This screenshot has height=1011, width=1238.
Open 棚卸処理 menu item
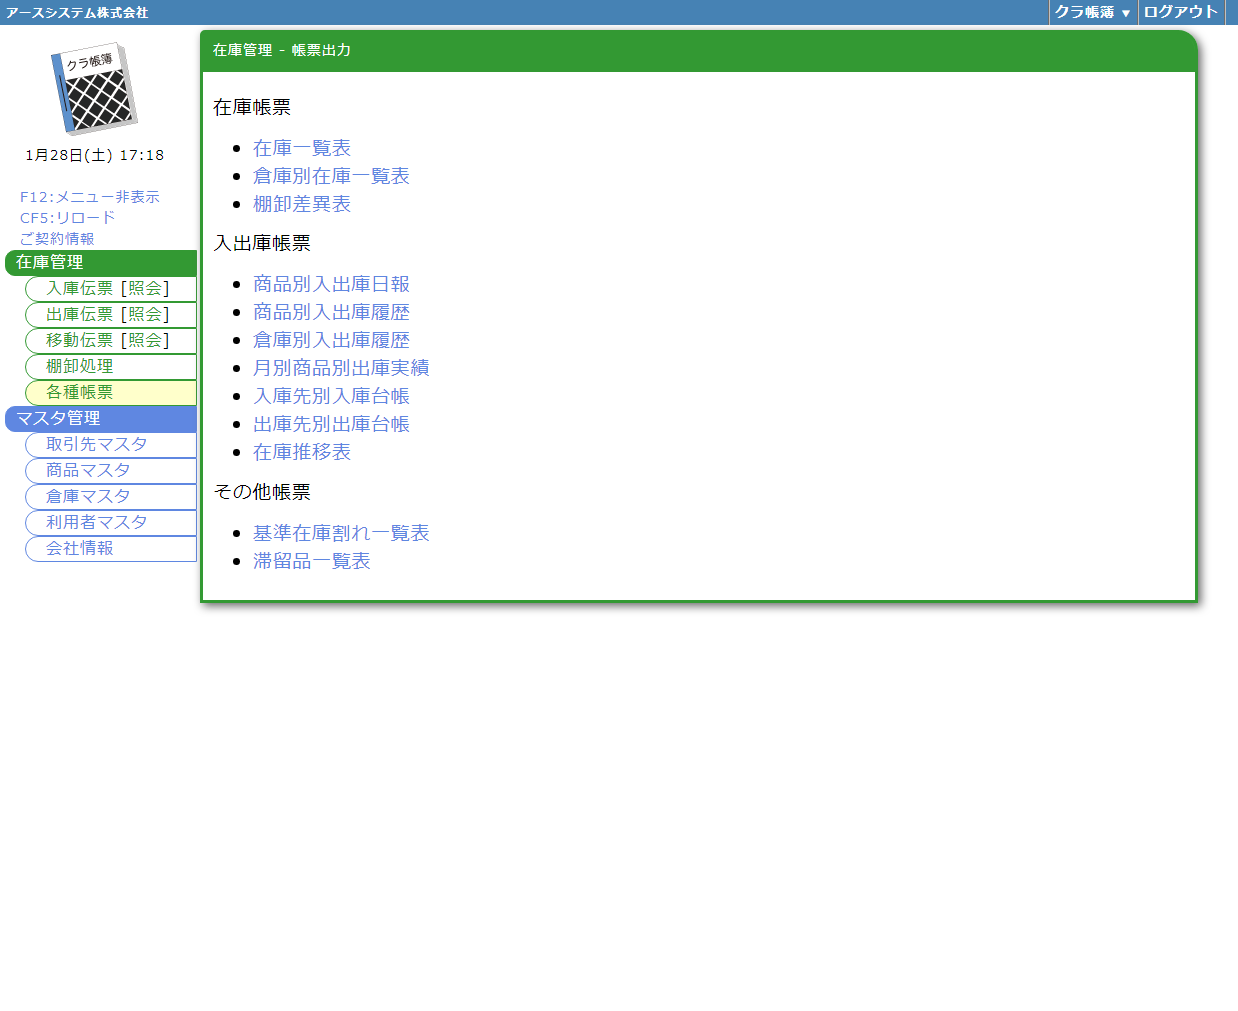tap(111, 367)
